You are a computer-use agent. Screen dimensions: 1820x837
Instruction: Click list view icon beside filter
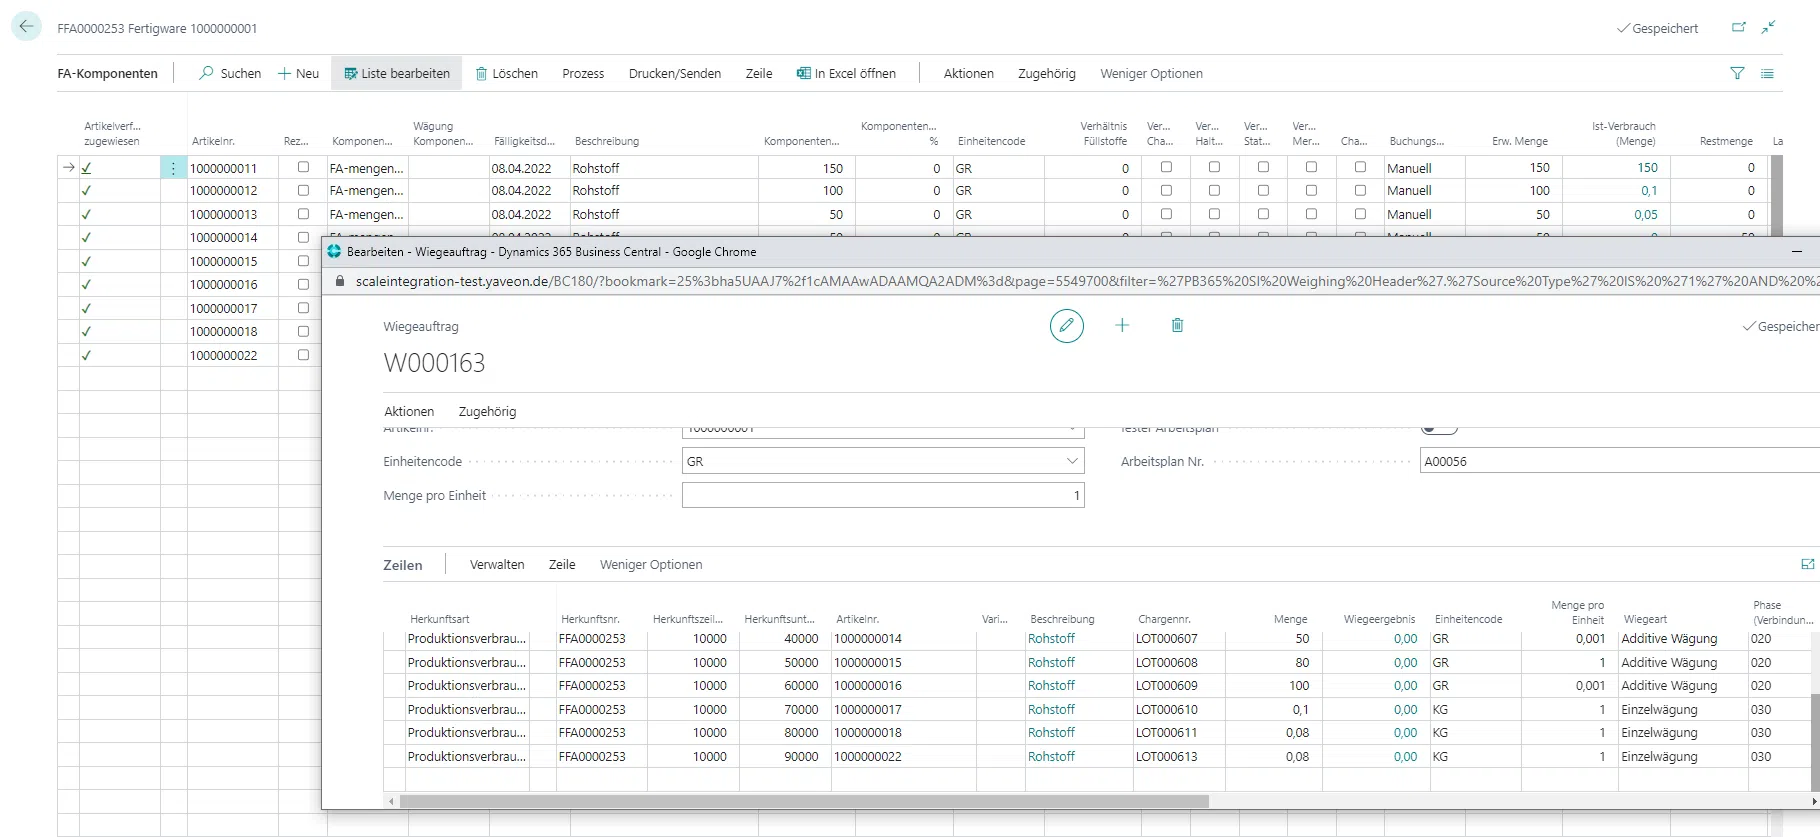1767,73
